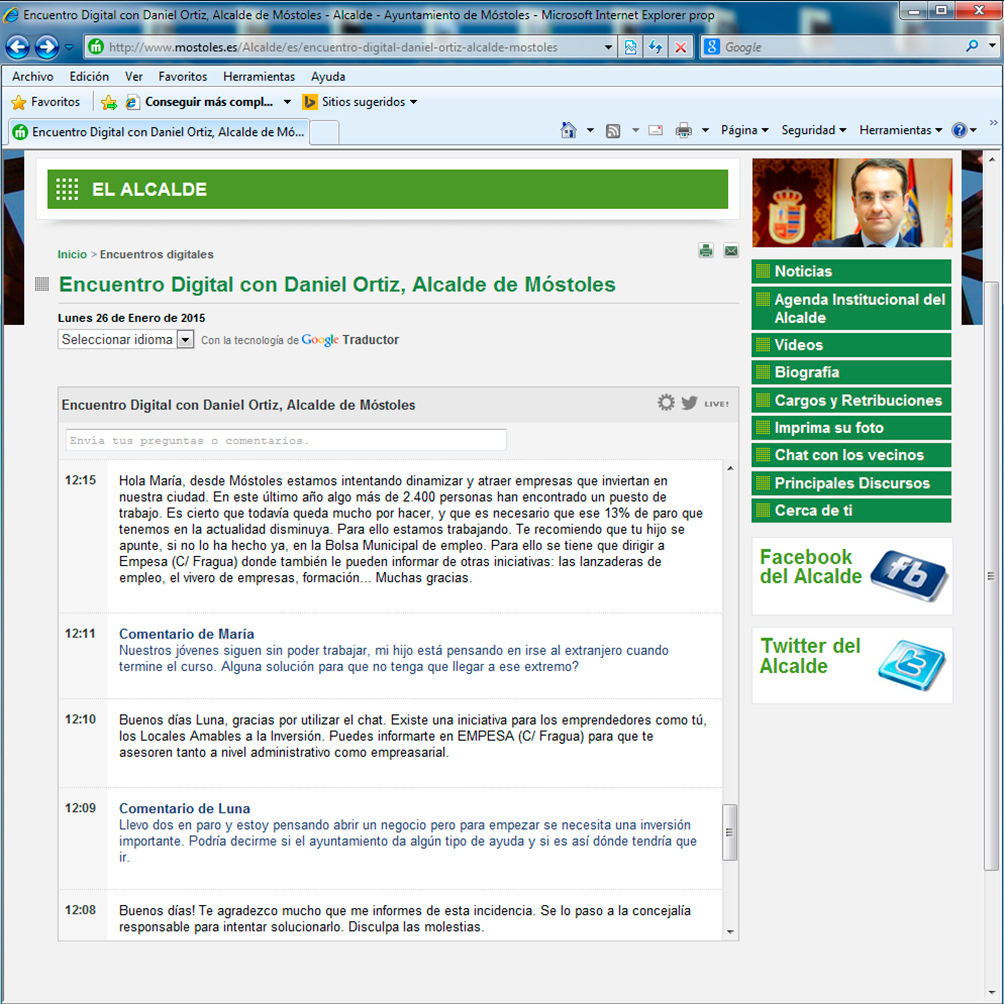Image resolution: width=1004 pixels, height=1004 pixels.
Task: Select the Encuentro Digital browser tab
Action: pyautogui.click(x=160, y=131)
